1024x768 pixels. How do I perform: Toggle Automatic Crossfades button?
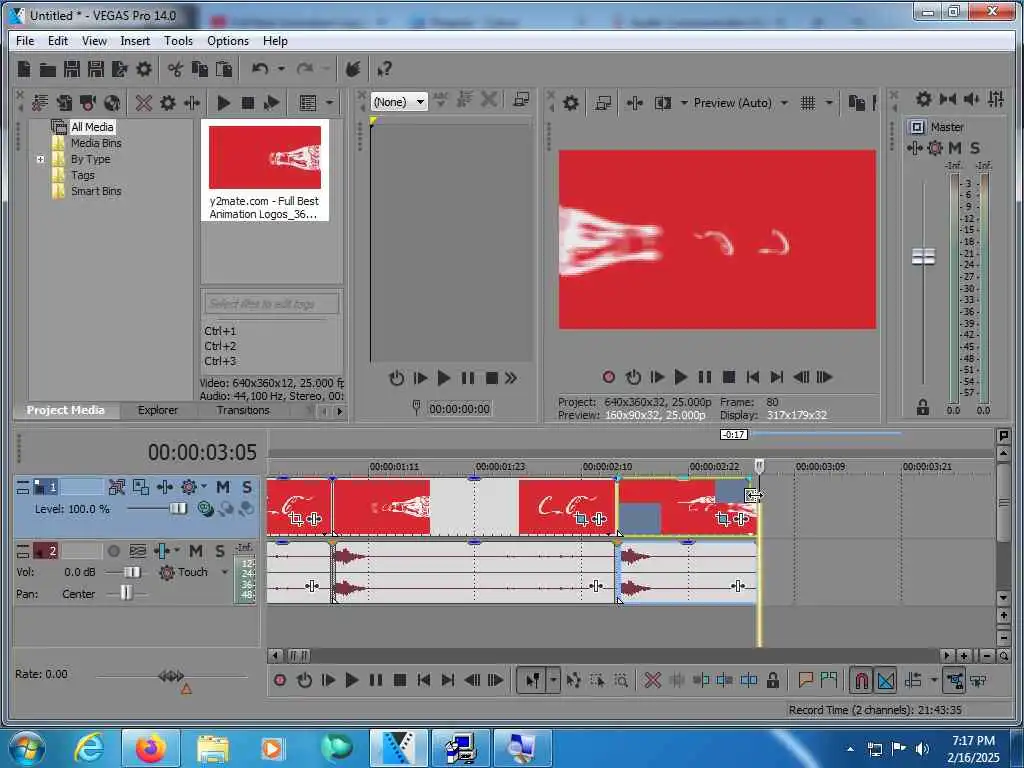click(886, 680)
